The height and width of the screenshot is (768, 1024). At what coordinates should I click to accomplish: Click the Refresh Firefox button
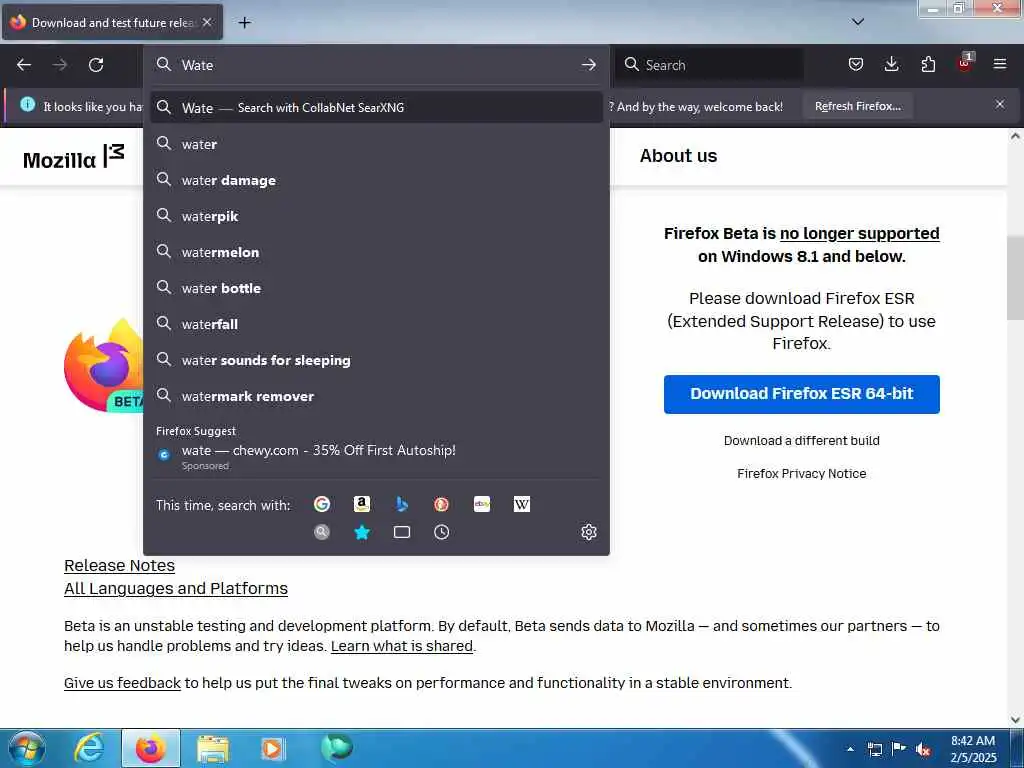coord(857,106)
